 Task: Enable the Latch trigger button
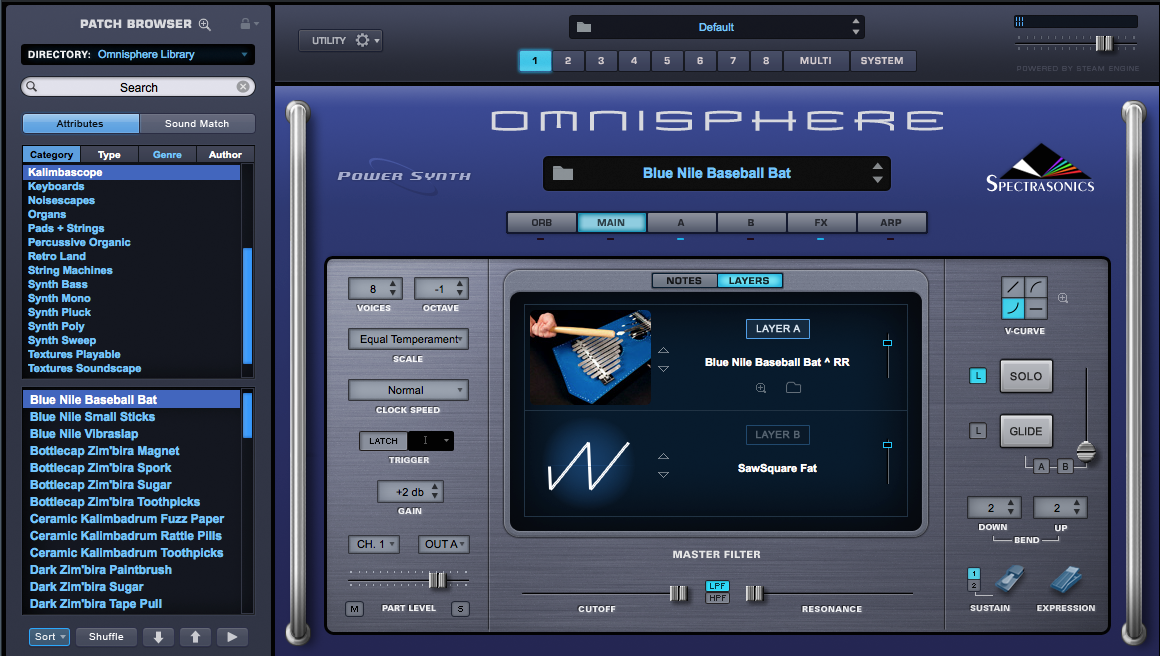[383, 441]
